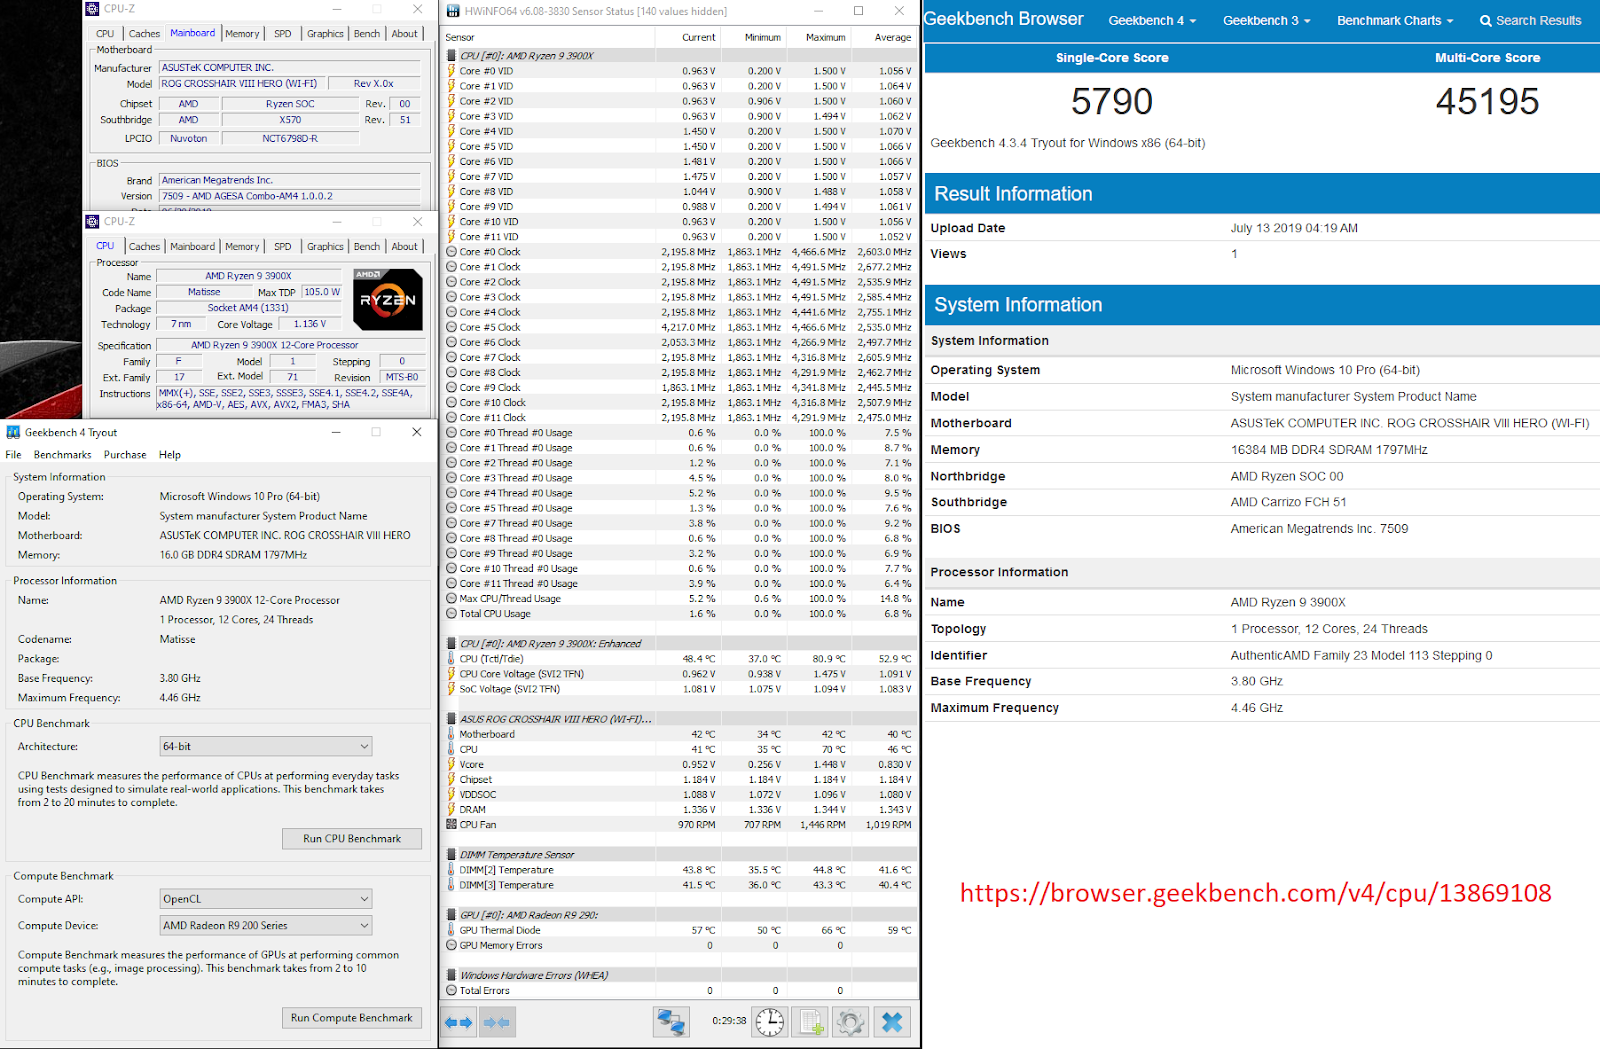Select the 'GPU [#0]: AMD Radeon R9 290' group row
Viewport: 1600px width, 1049px height.
click(680, 915)
